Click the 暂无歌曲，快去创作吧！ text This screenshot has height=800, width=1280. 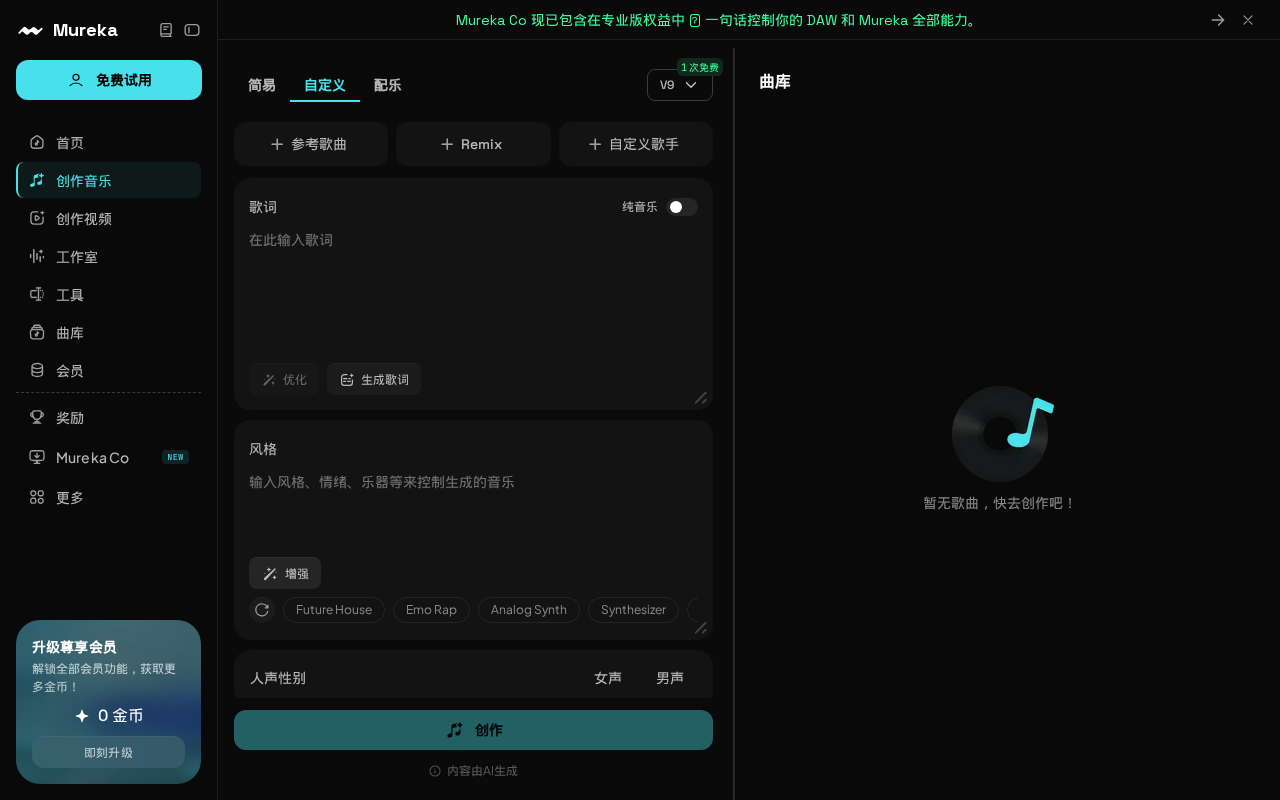[x=1000, y=503]
